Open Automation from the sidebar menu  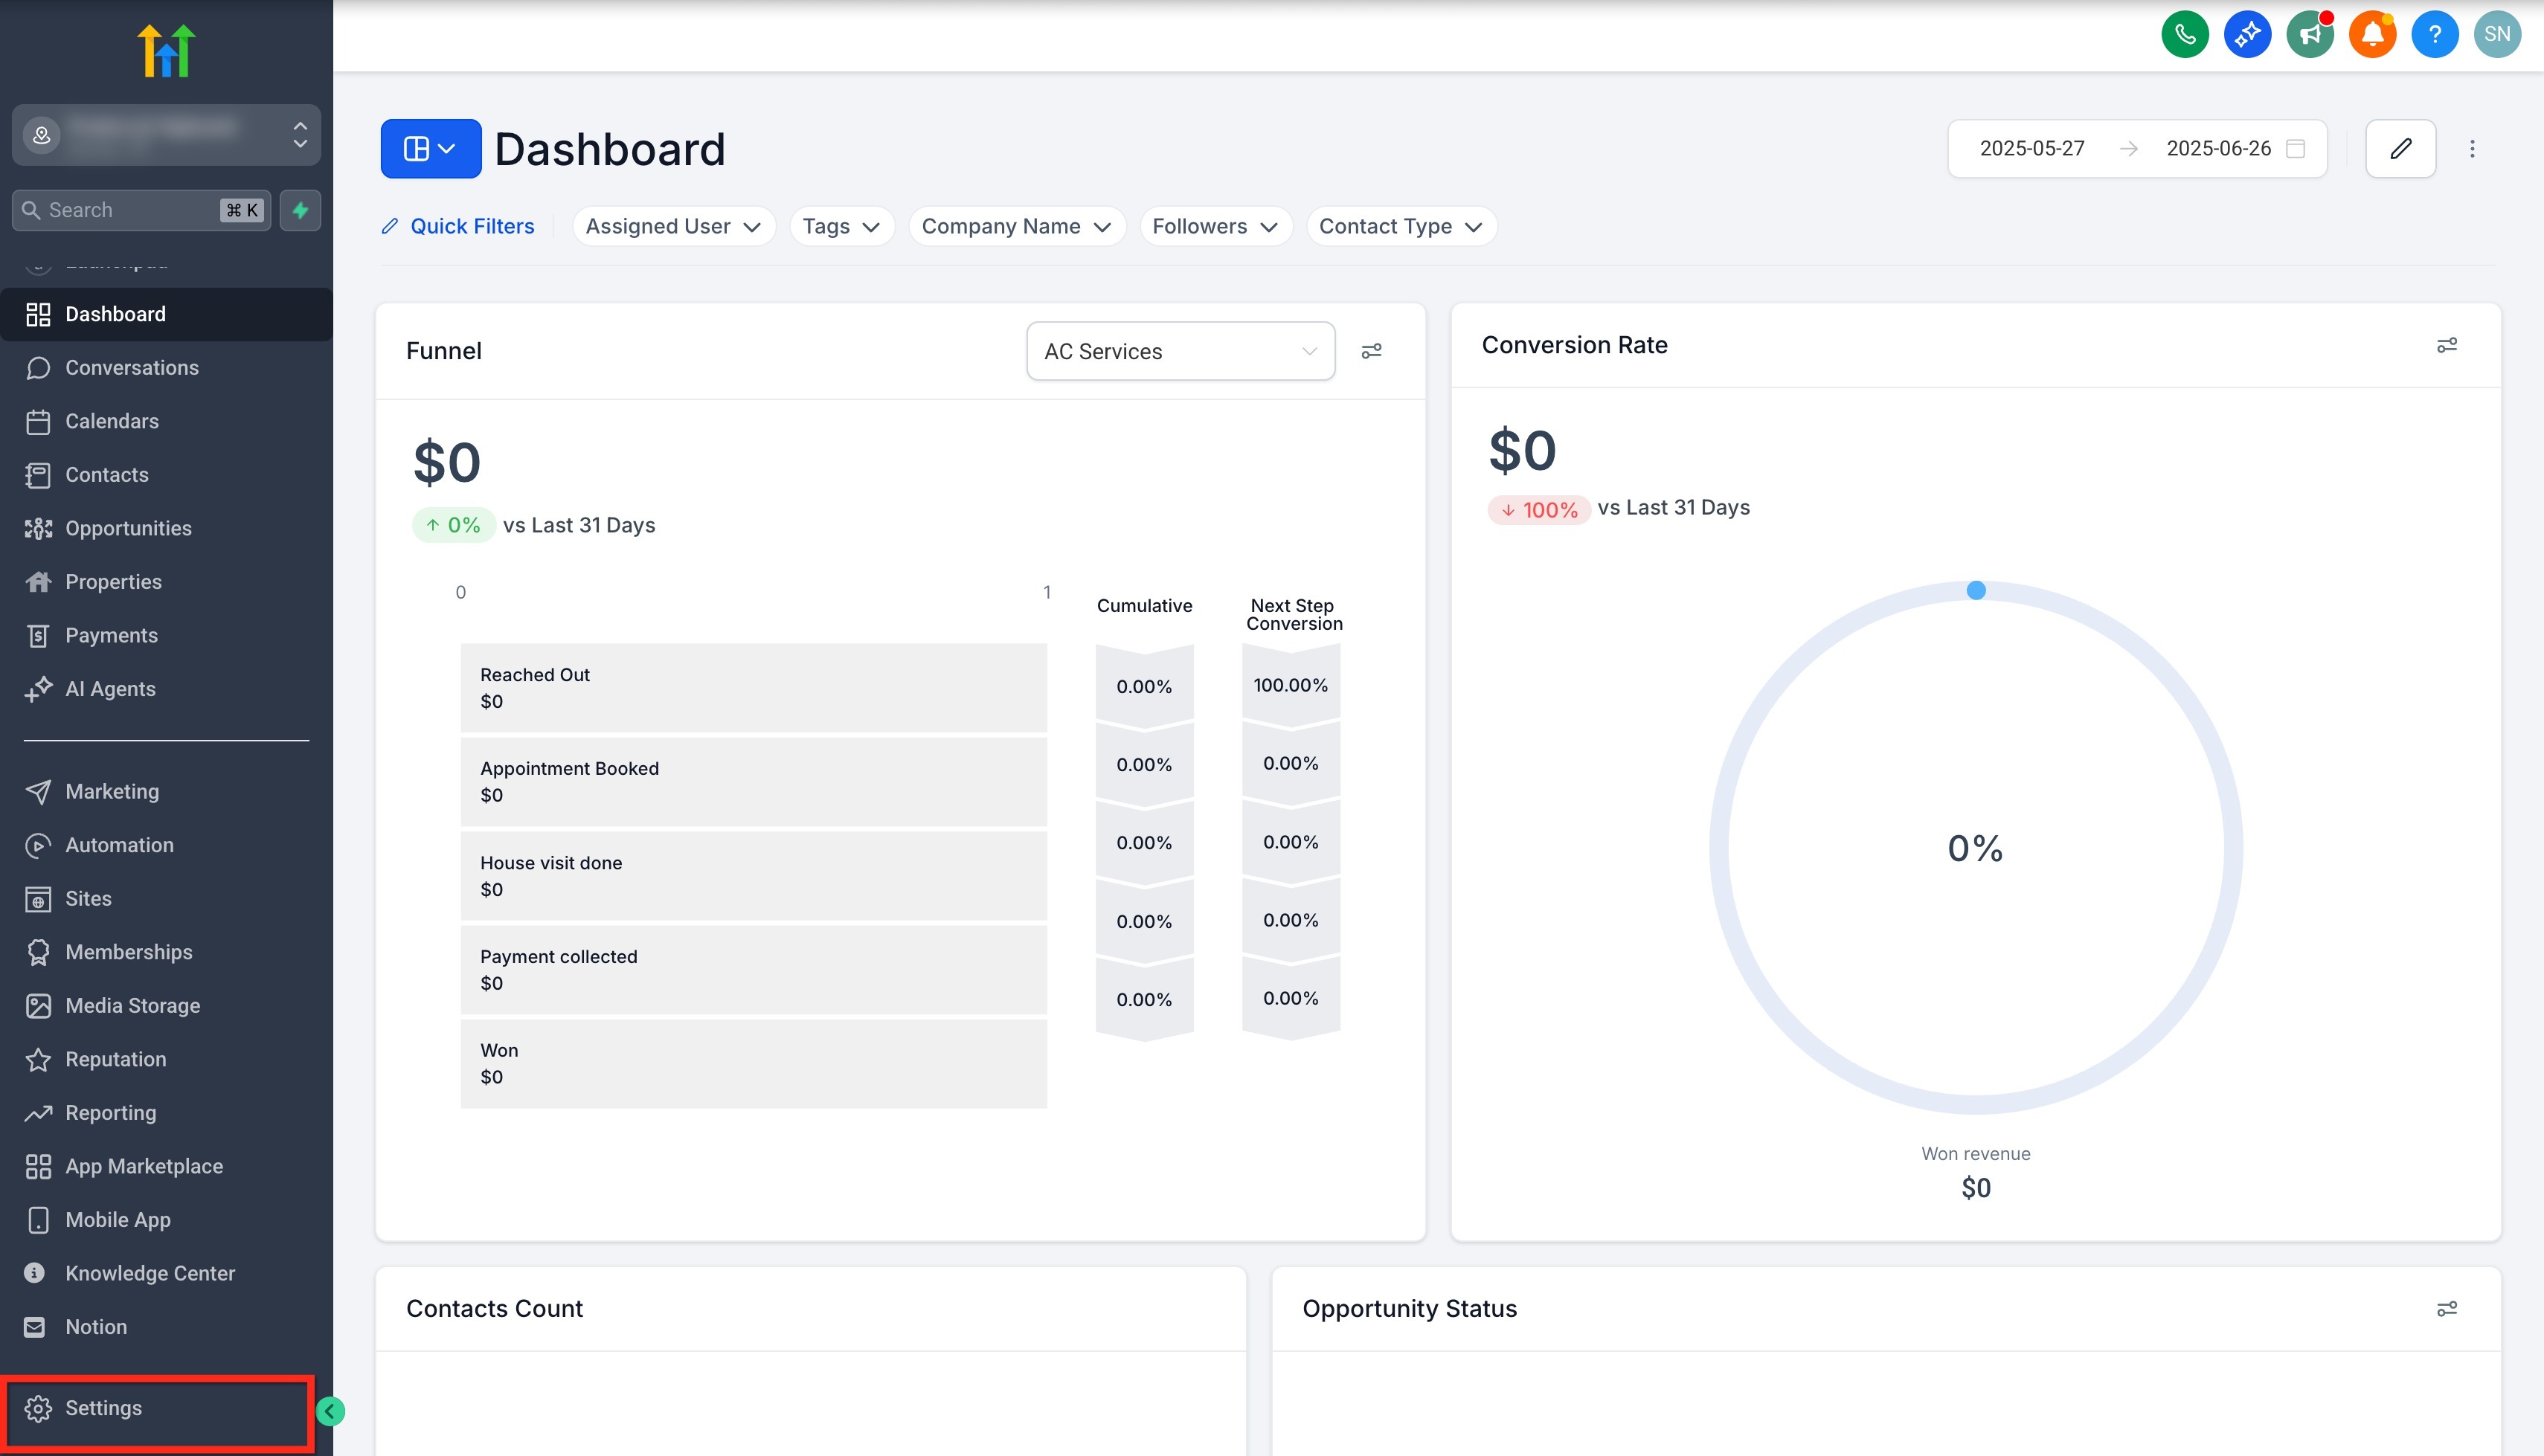tap(119, 845)
